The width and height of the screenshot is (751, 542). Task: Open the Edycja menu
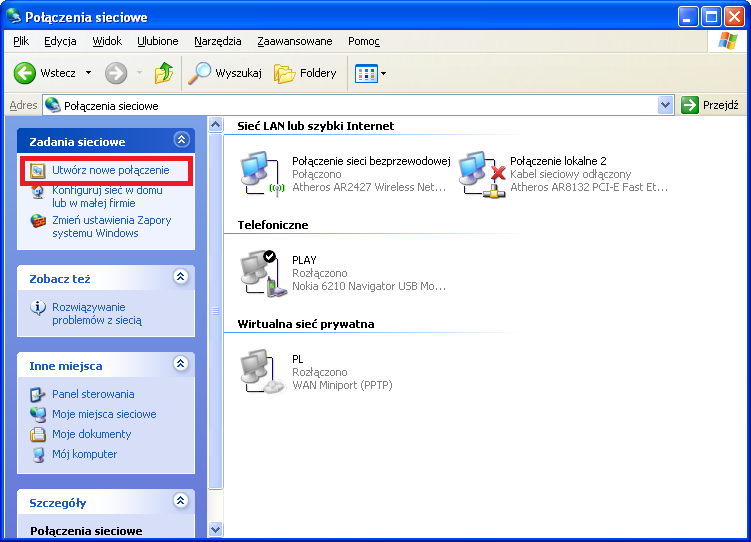[60, 41]
